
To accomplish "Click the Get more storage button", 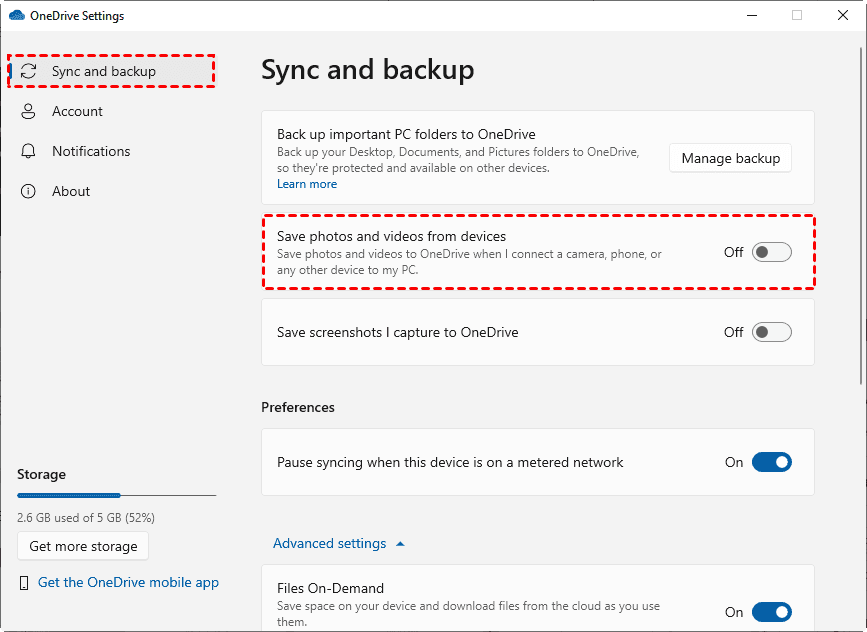I will pyautogui.click(x=82, y=546).
